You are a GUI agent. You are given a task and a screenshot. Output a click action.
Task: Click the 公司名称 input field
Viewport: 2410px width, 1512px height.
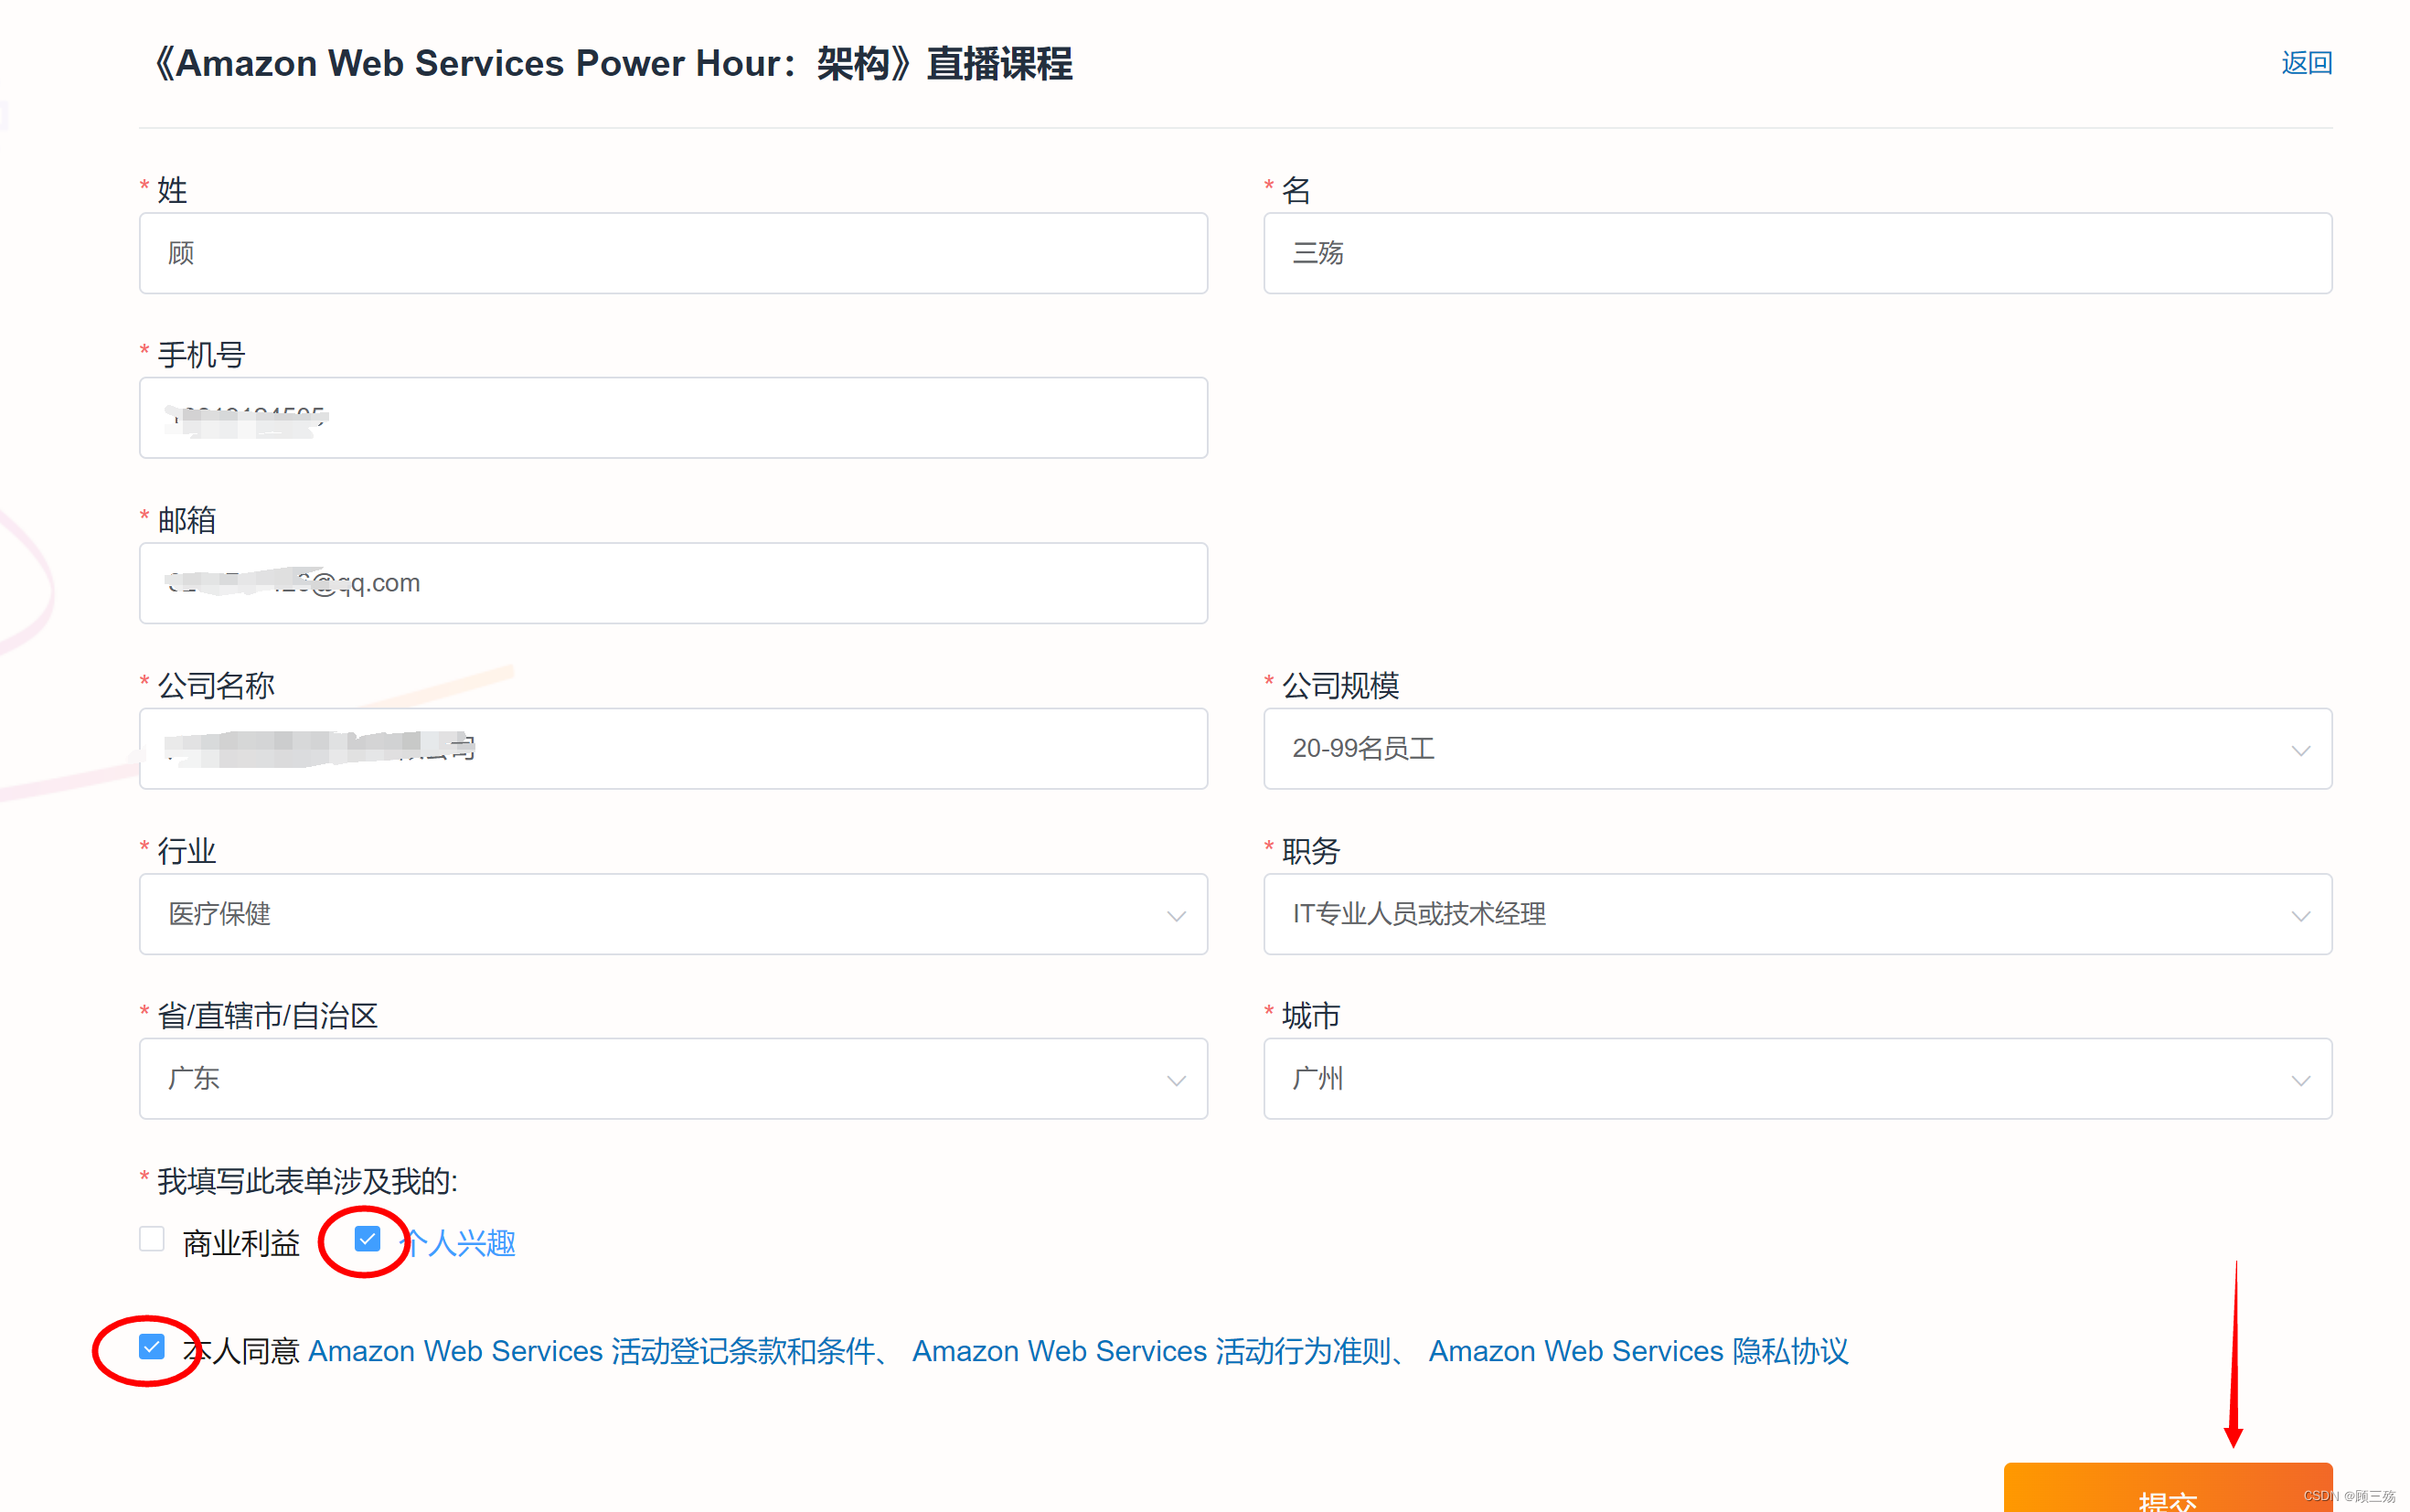(x=673, y=749)
